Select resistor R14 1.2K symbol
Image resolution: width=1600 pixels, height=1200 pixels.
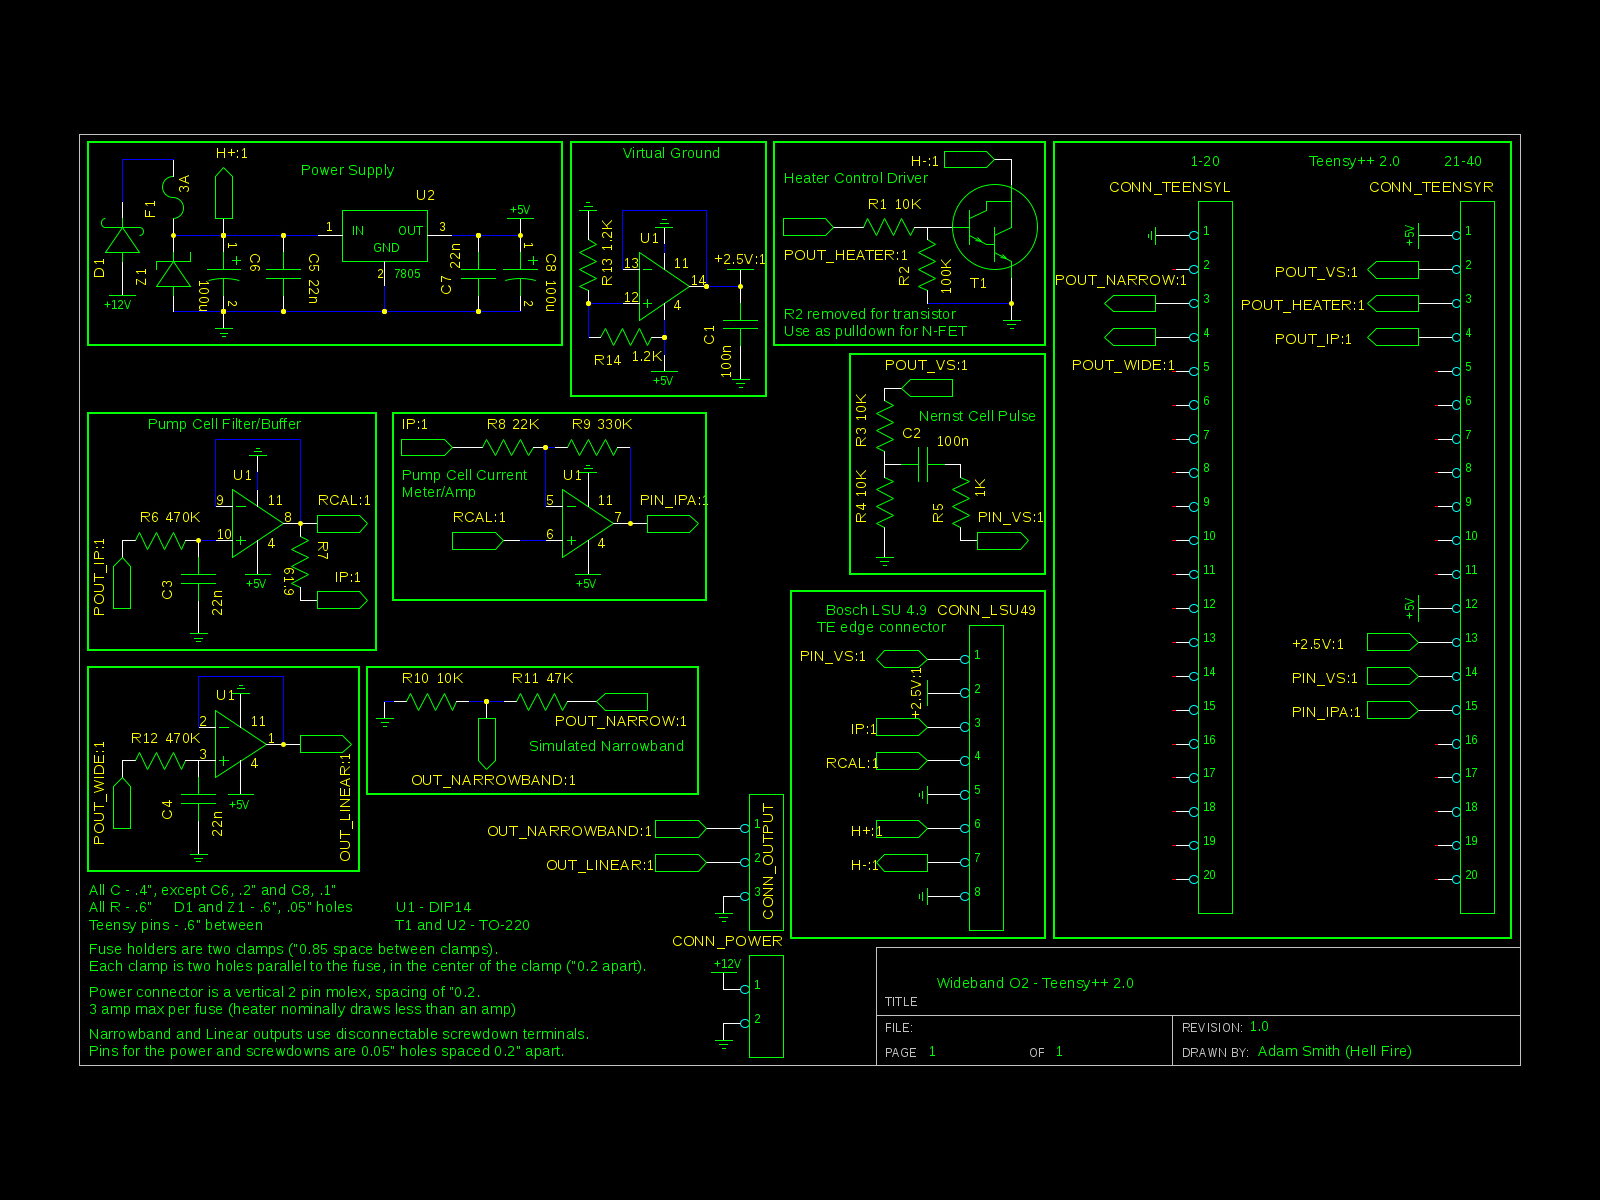coord(626,337)
